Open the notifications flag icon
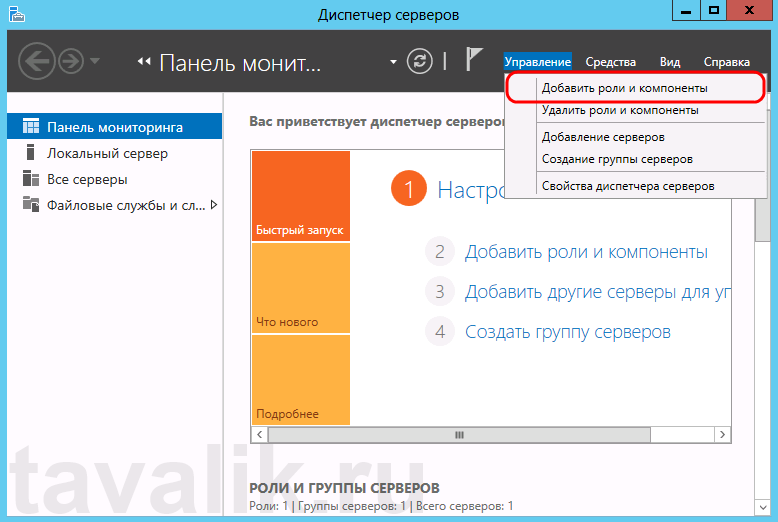The height and width of the screenshot is (522, 778). 474,61
